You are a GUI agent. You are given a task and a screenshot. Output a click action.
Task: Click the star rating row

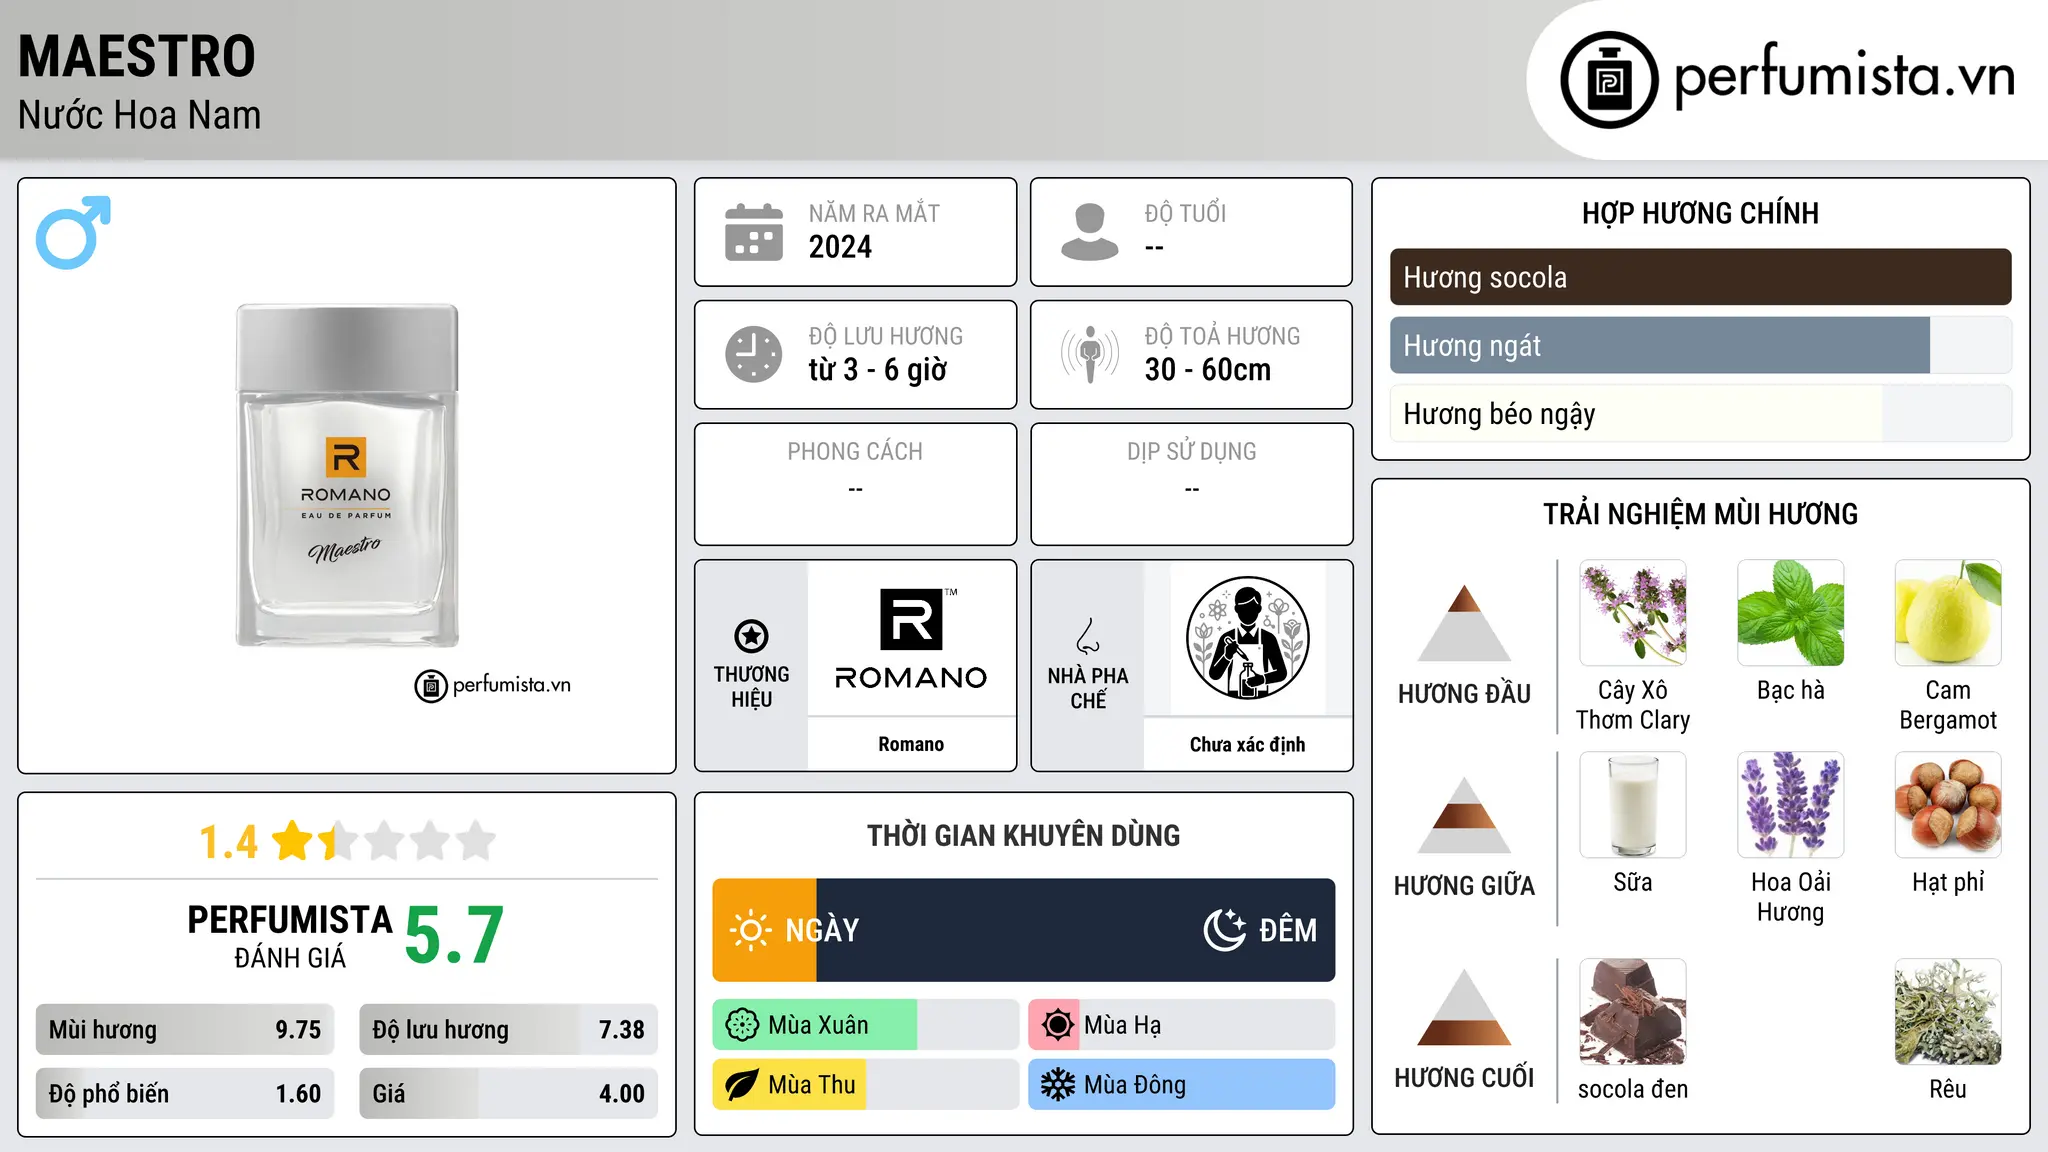click(x=384, y=841)
